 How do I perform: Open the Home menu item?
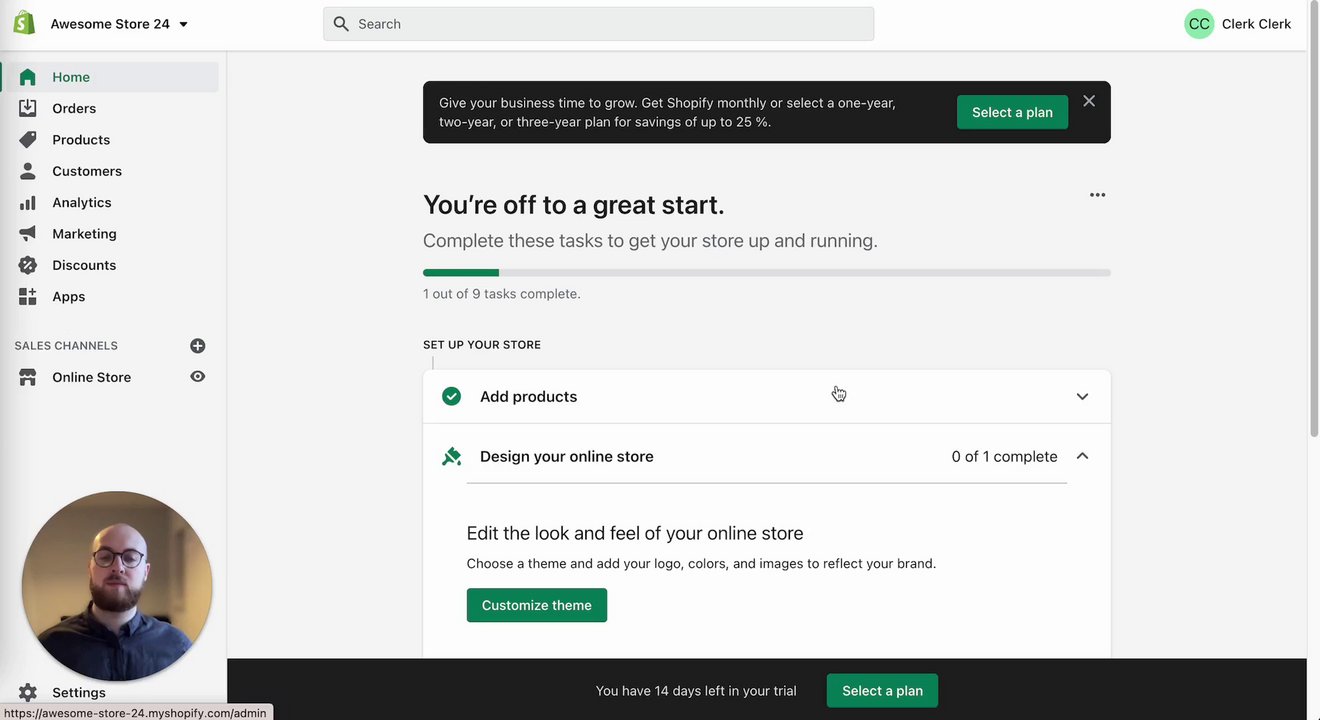tap(71, 77)
